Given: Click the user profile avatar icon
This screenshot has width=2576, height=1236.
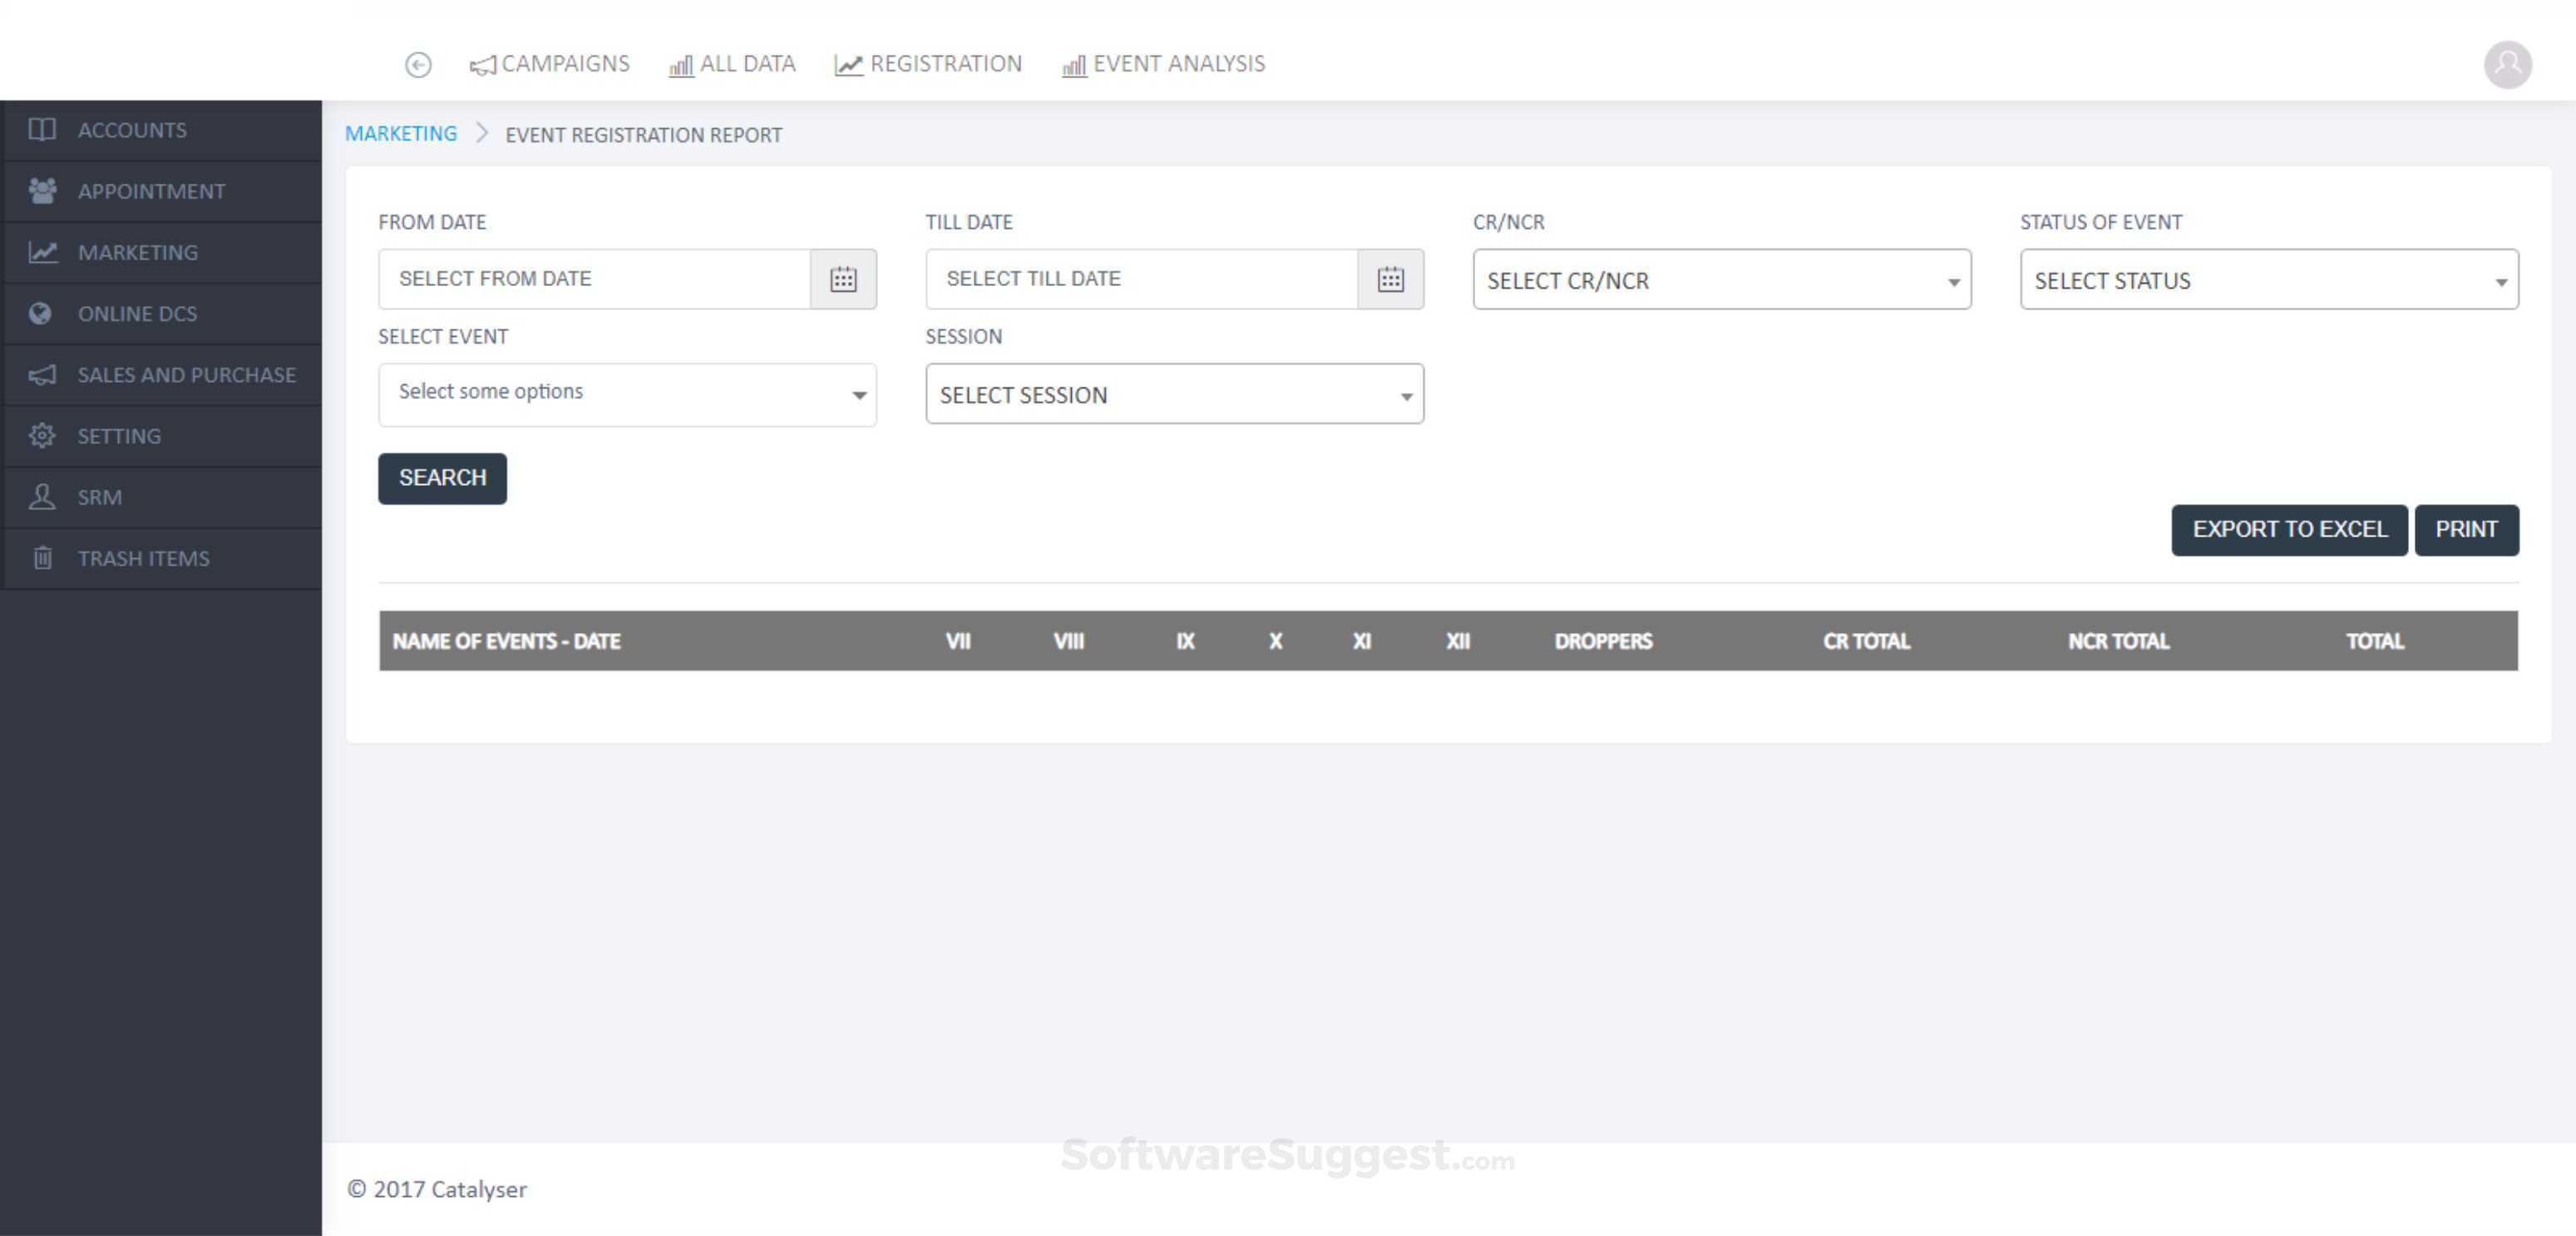Looking at the screenshot, I should [2507, 65].
